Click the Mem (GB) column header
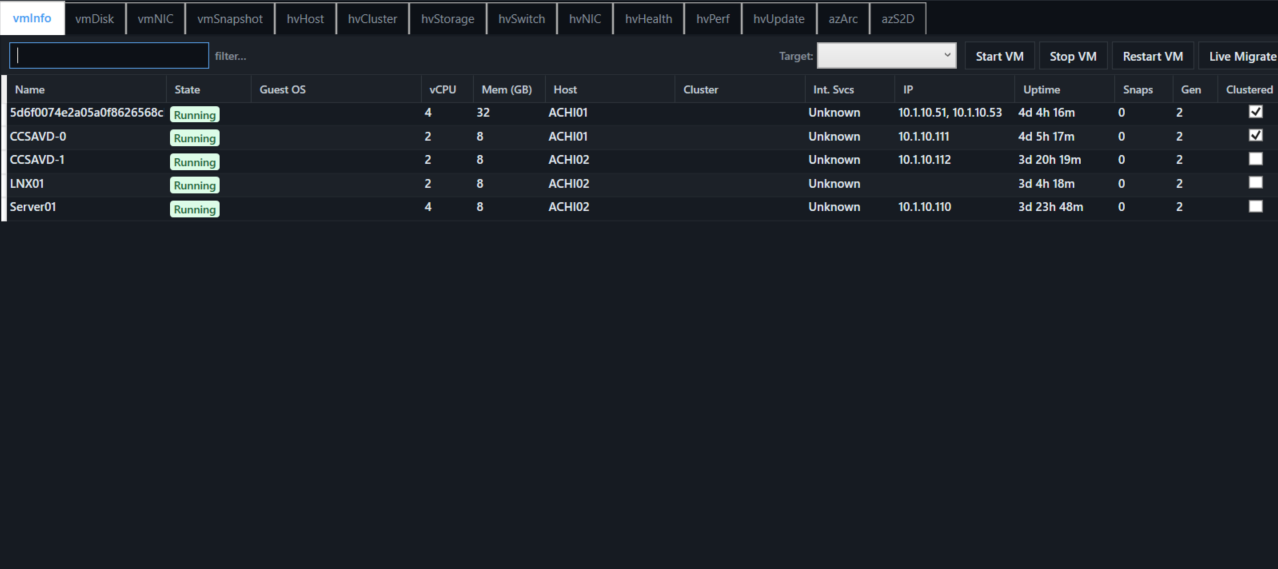Screen dimensions: 1278x569 point(506,90)
